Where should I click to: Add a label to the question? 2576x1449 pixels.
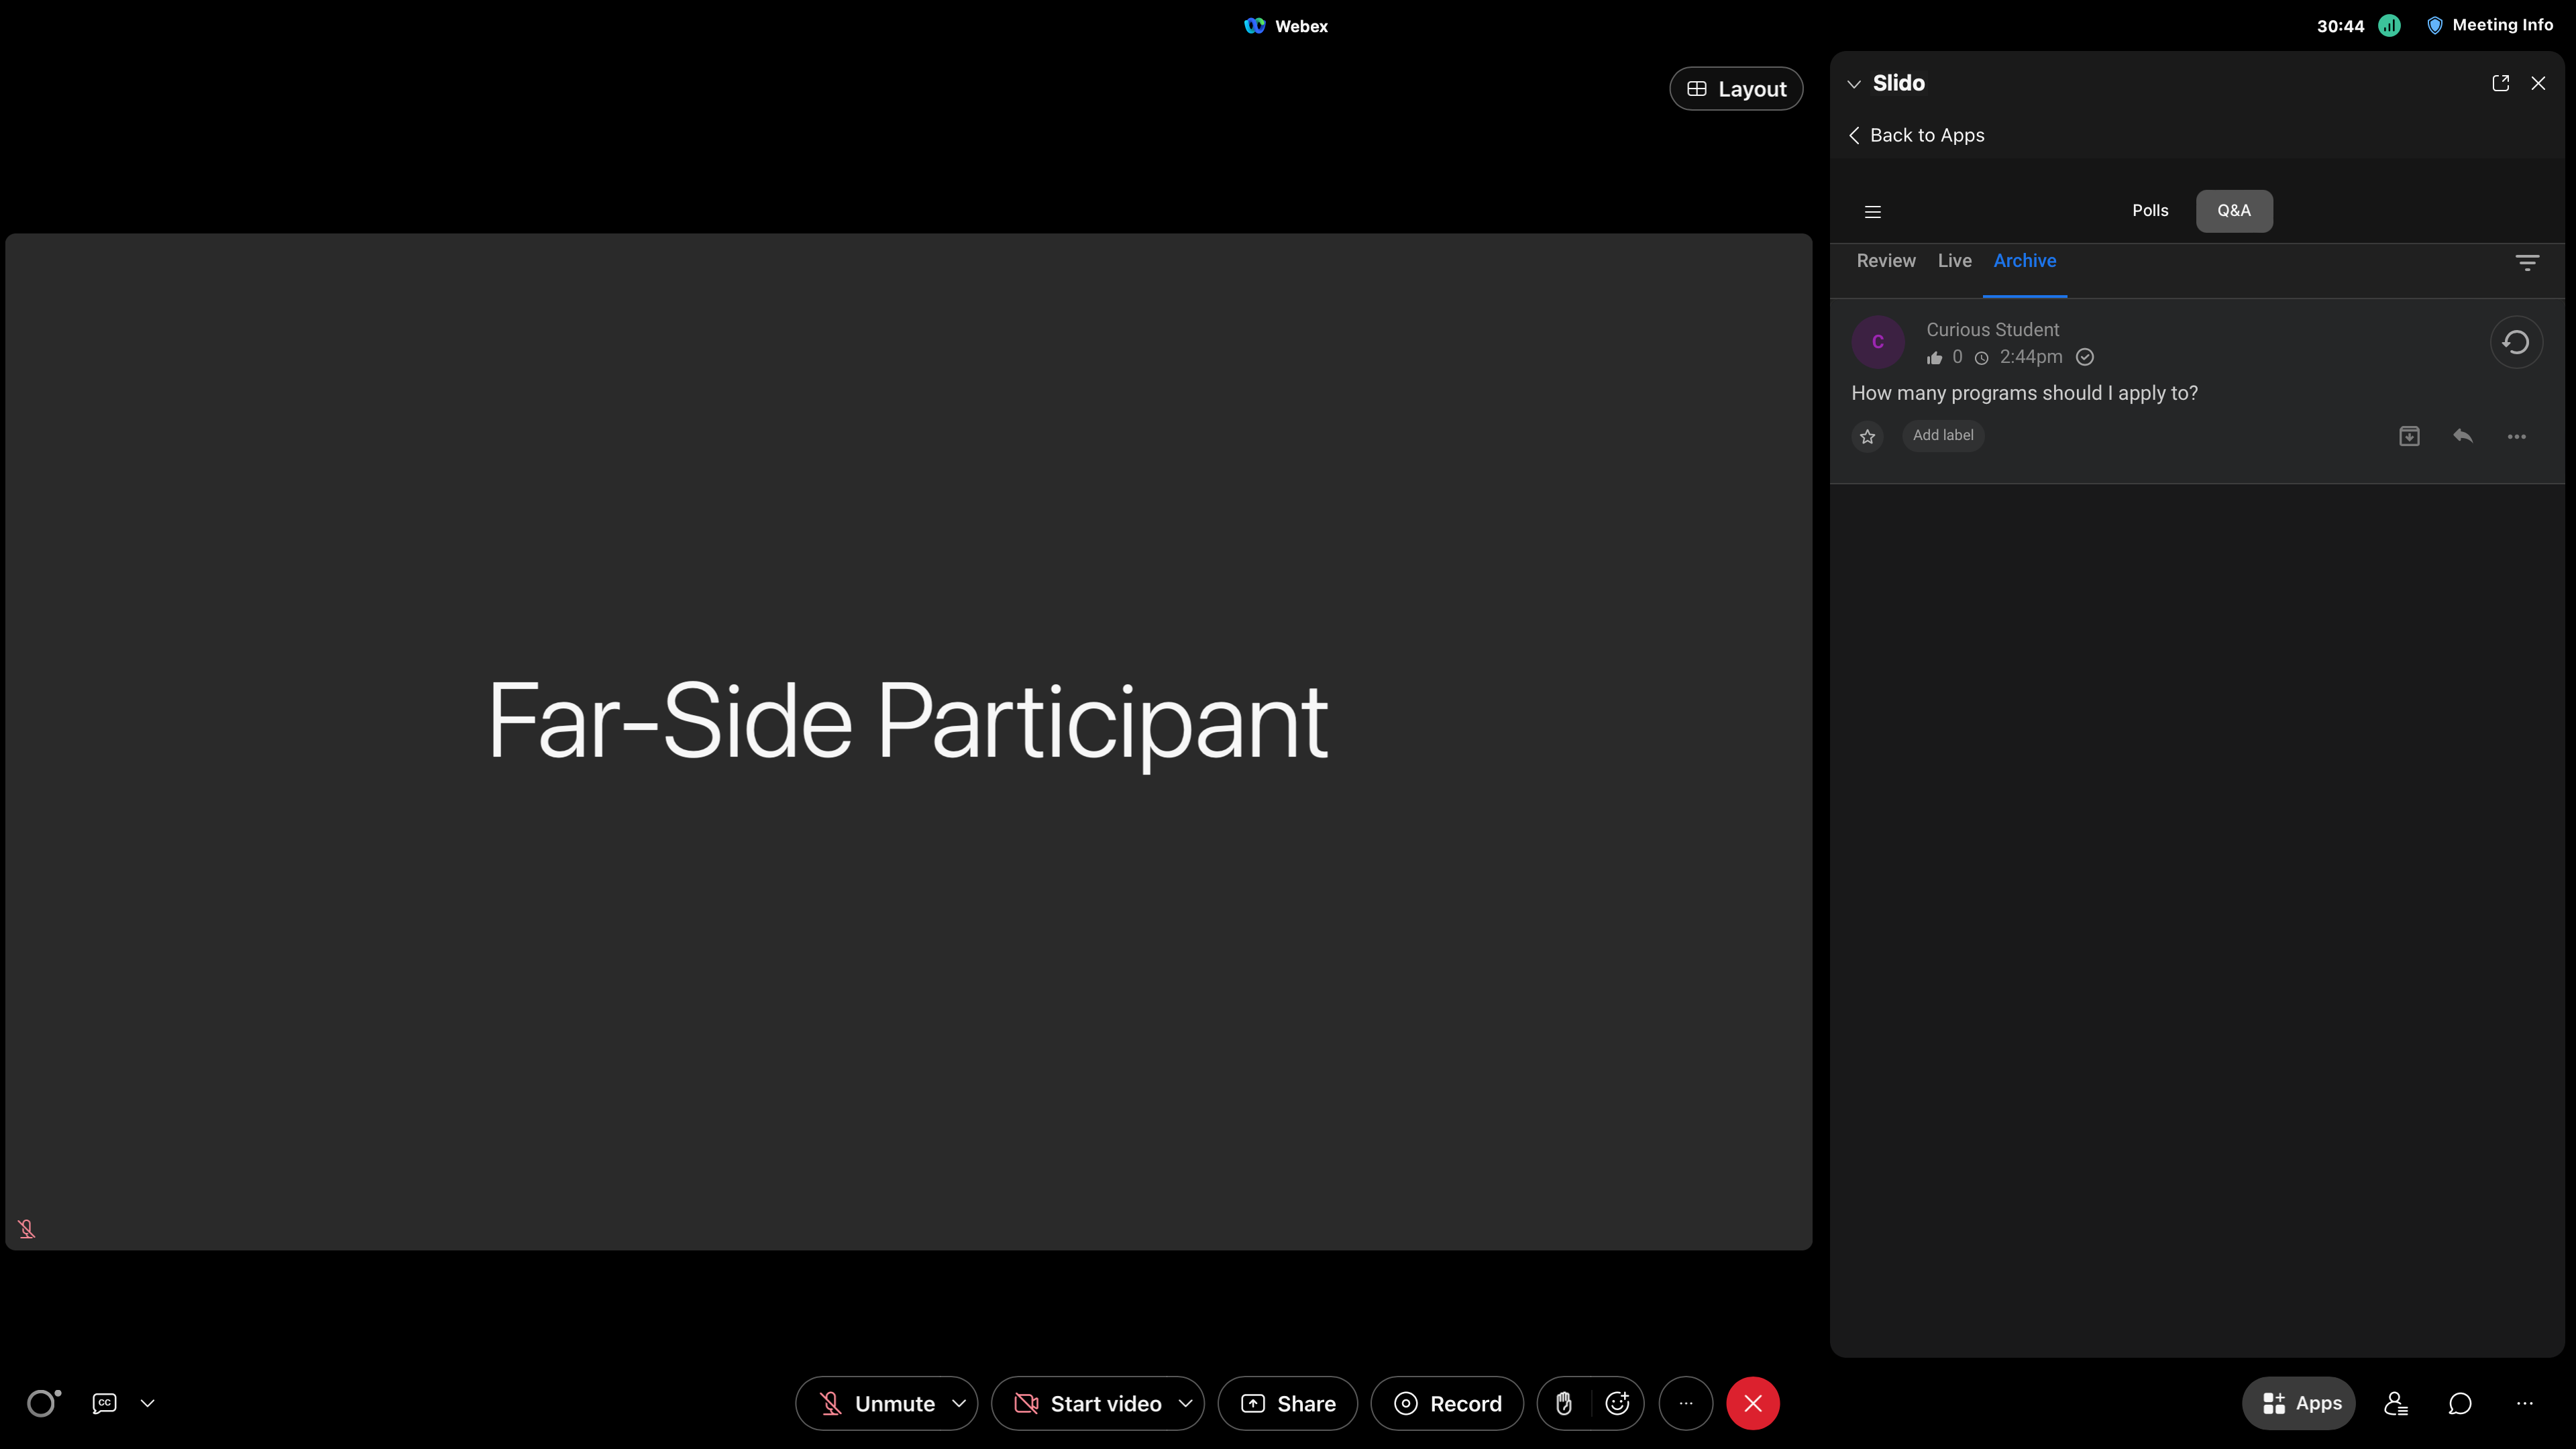pos(1943,435)
